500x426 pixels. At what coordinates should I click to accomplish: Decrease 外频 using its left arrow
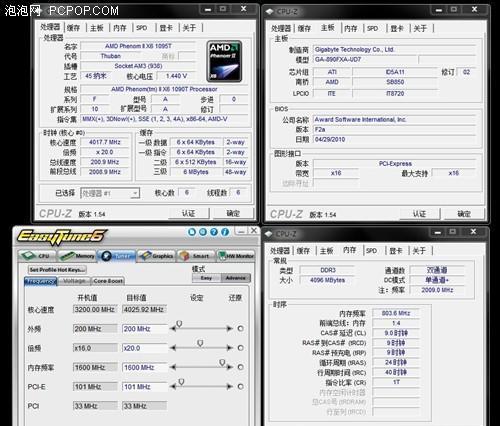coord(173,329)
